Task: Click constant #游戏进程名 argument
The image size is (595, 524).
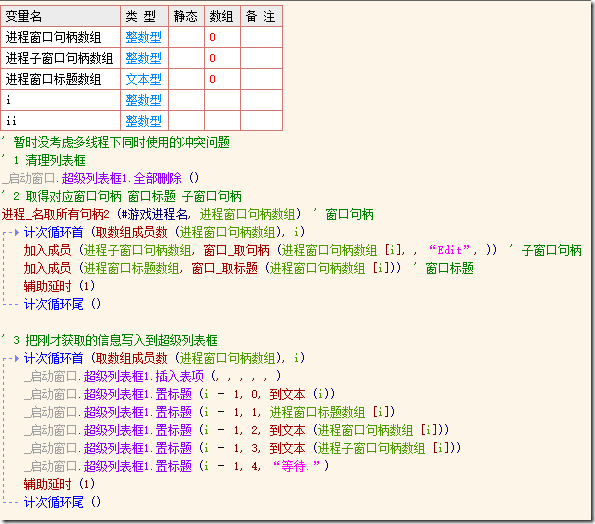Action: click(154, 214)
